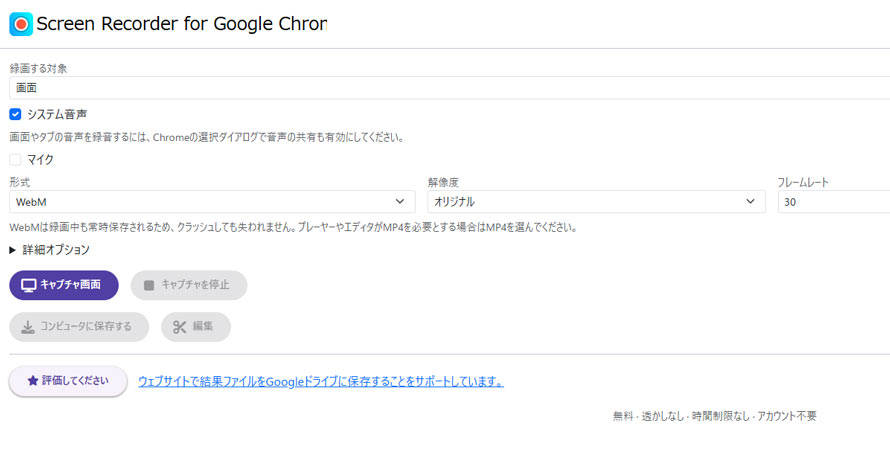This screenshot has height=468, width=890.
Task: Click the Screen Recorder red record logo icon
Action: (21, 24)
